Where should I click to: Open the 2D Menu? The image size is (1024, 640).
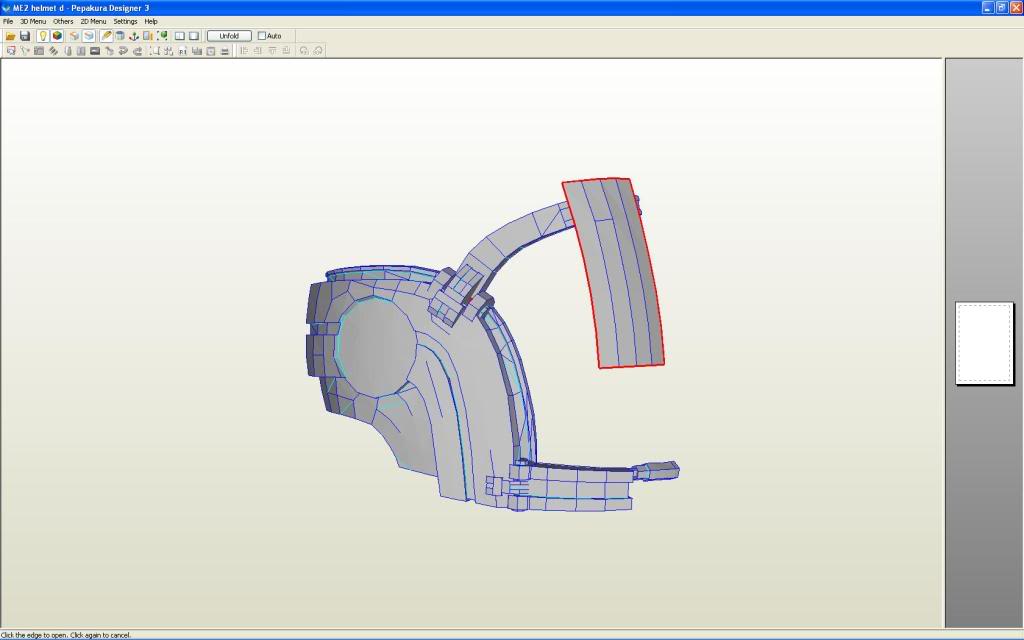[x=93, y=22]
